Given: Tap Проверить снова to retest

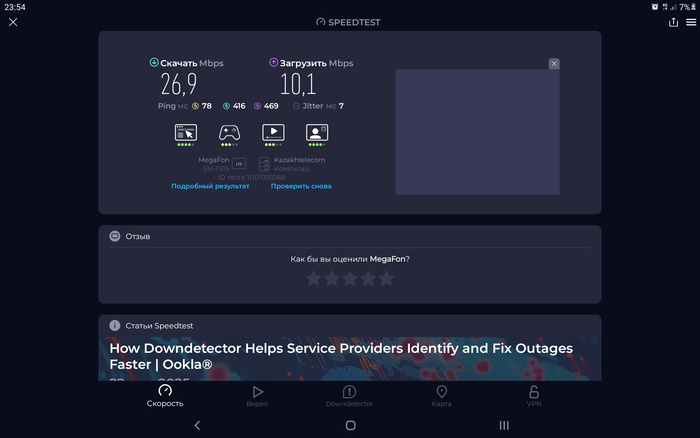Looking at the screenshot, I should tap(301, 186).
